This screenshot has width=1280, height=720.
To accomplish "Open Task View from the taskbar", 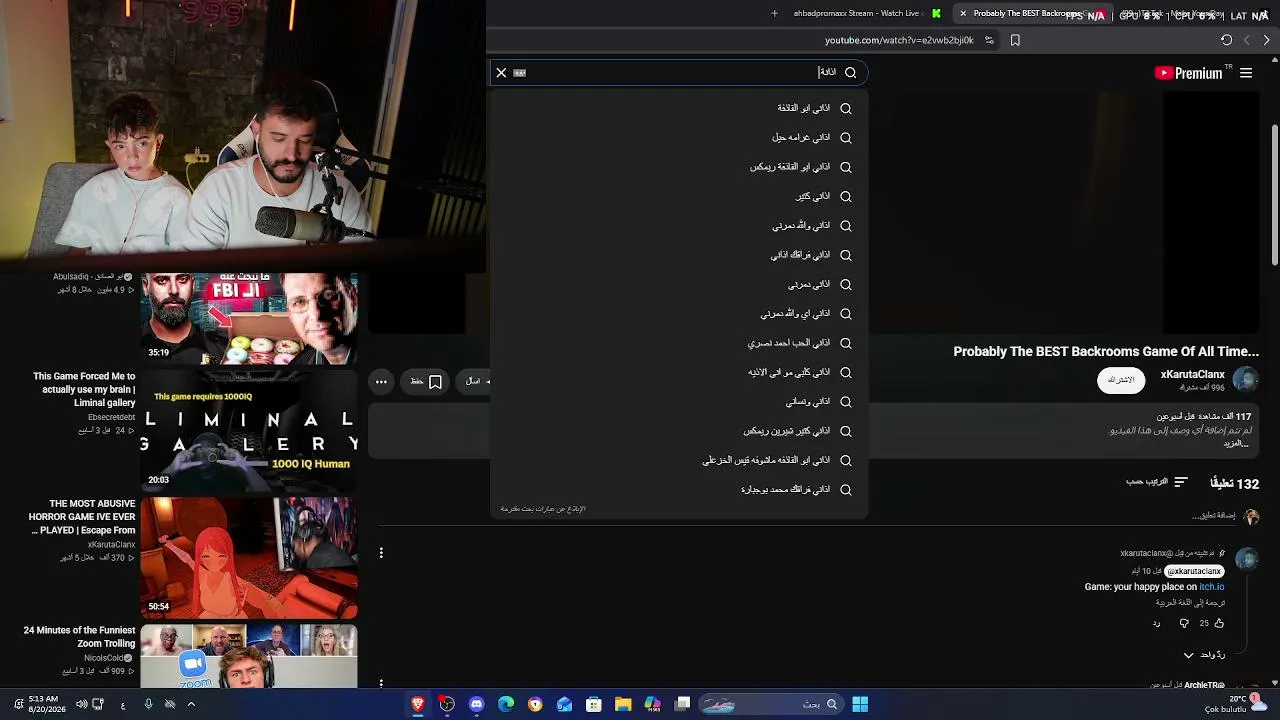I will [682, 704].
